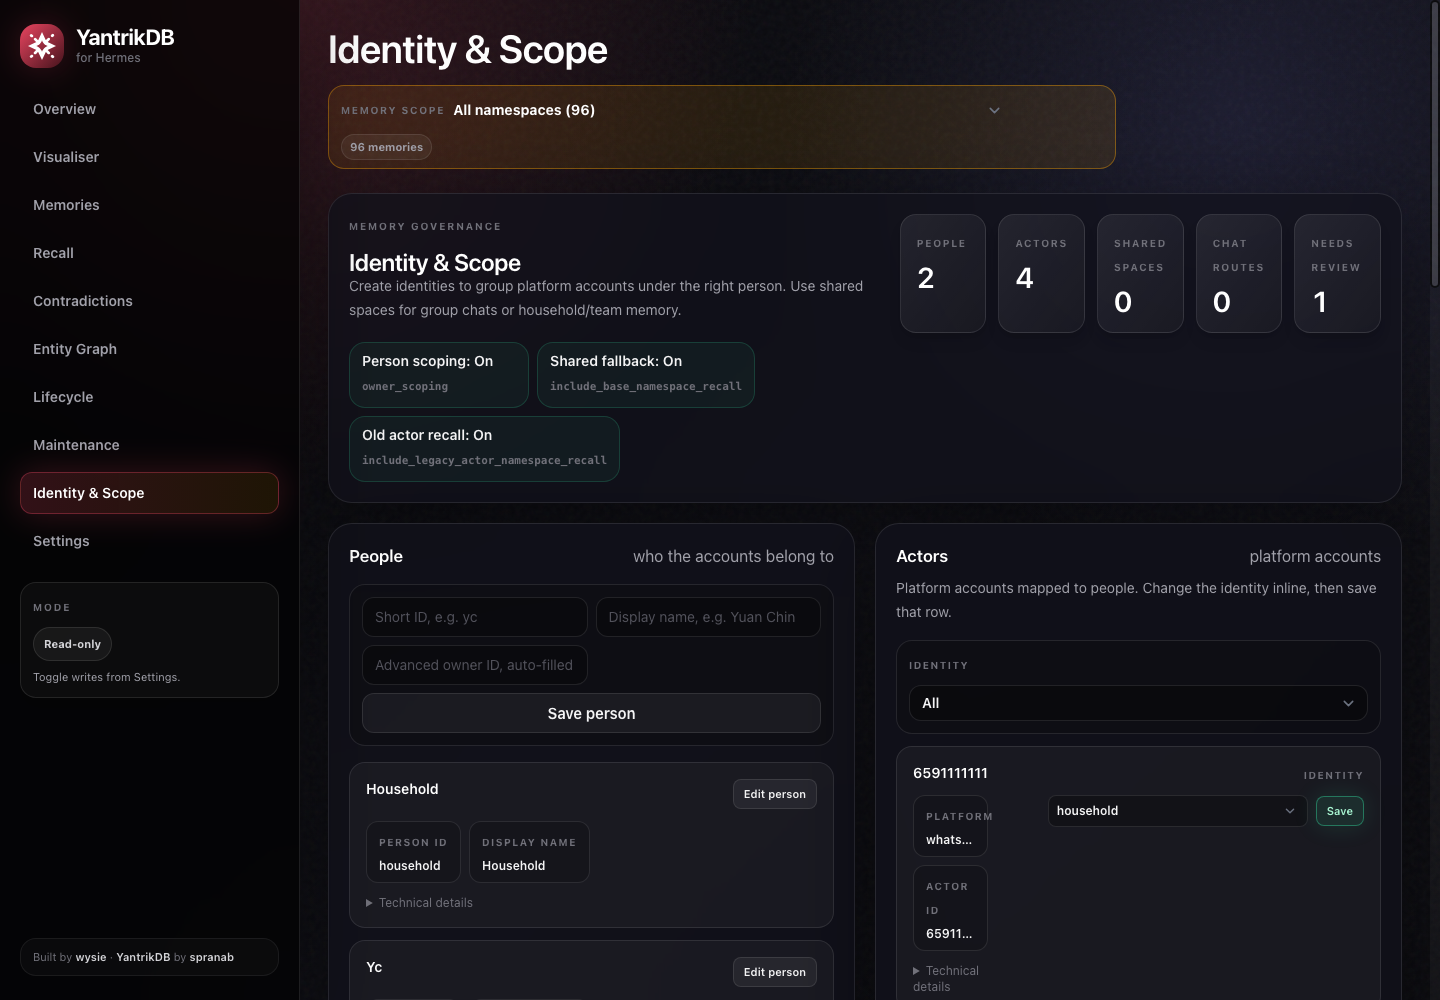The width and height of the screenshot is (1440, 1000).
Task: Click the Chat Routes count card
Action: [1238, 273]
